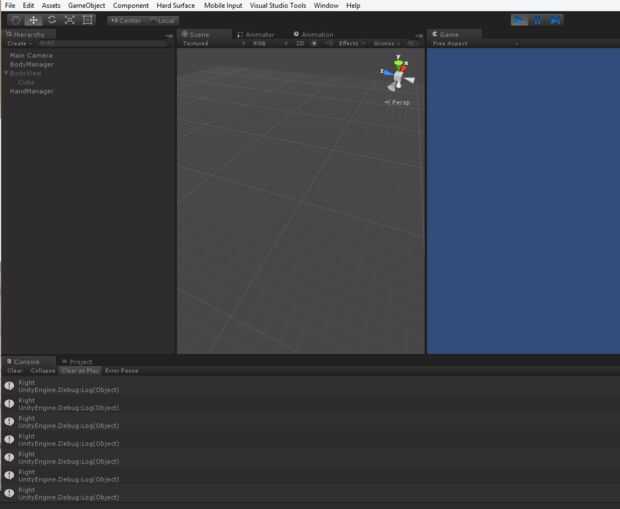This screenshot has height=509, width=620.
Task: Open the Scene panel options menu icon
Action: click(x=419, y=36)
